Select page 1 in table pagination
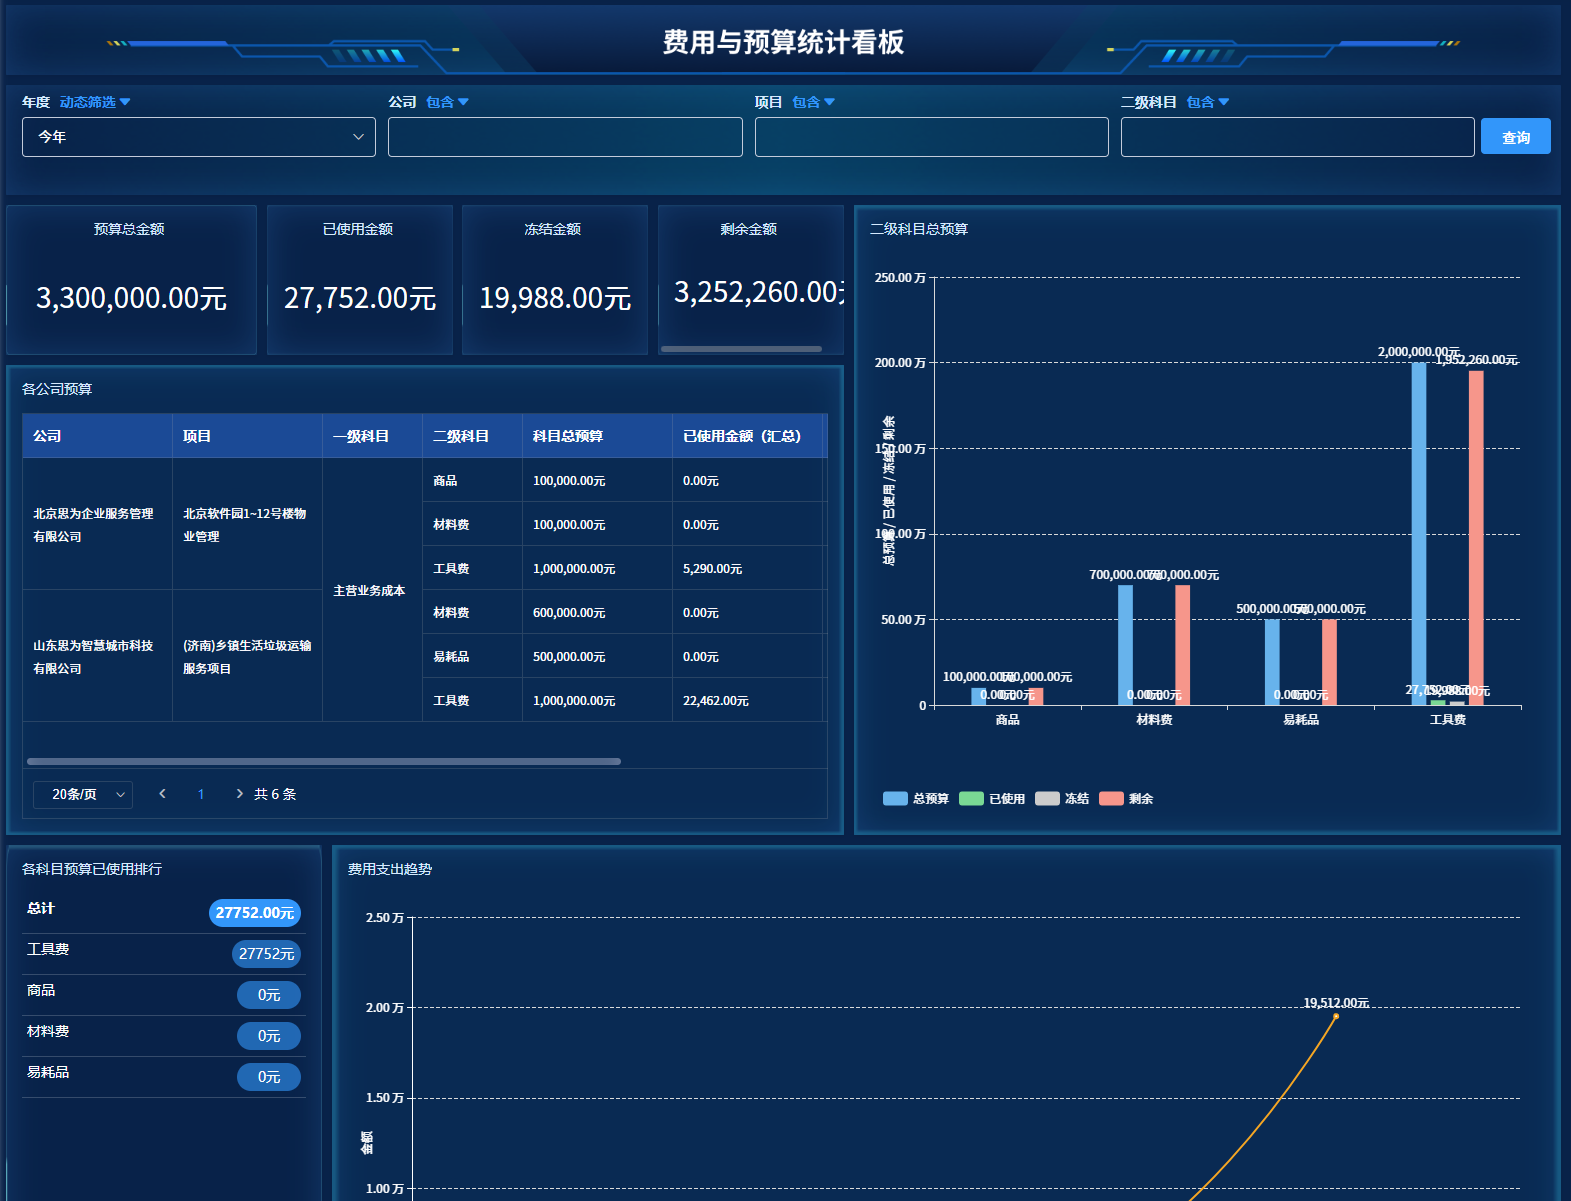 click(x=201, y=794)
